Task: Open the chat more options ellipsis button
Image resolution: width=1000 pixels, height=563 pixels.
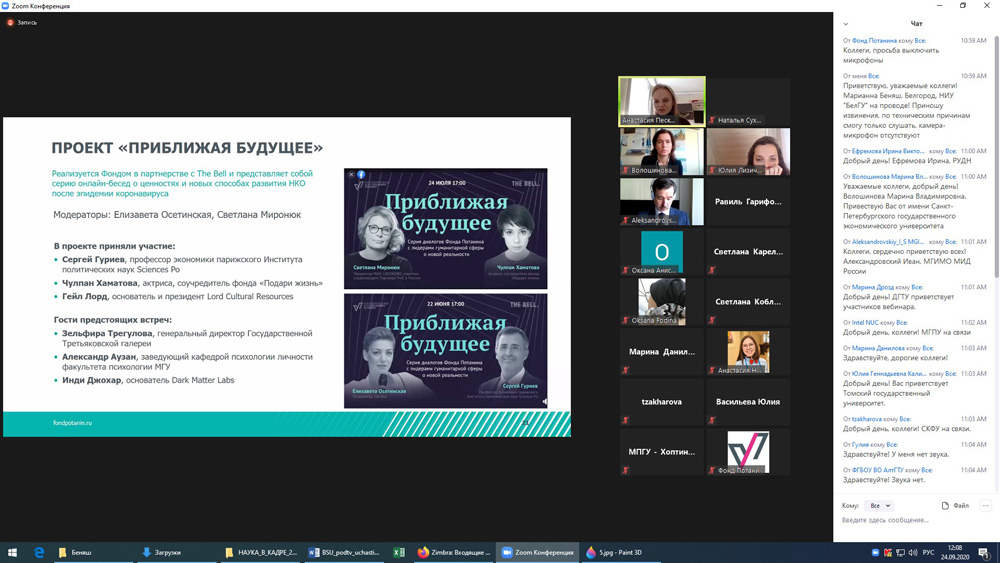Action: pyautogui.click(x=985, y=506)
